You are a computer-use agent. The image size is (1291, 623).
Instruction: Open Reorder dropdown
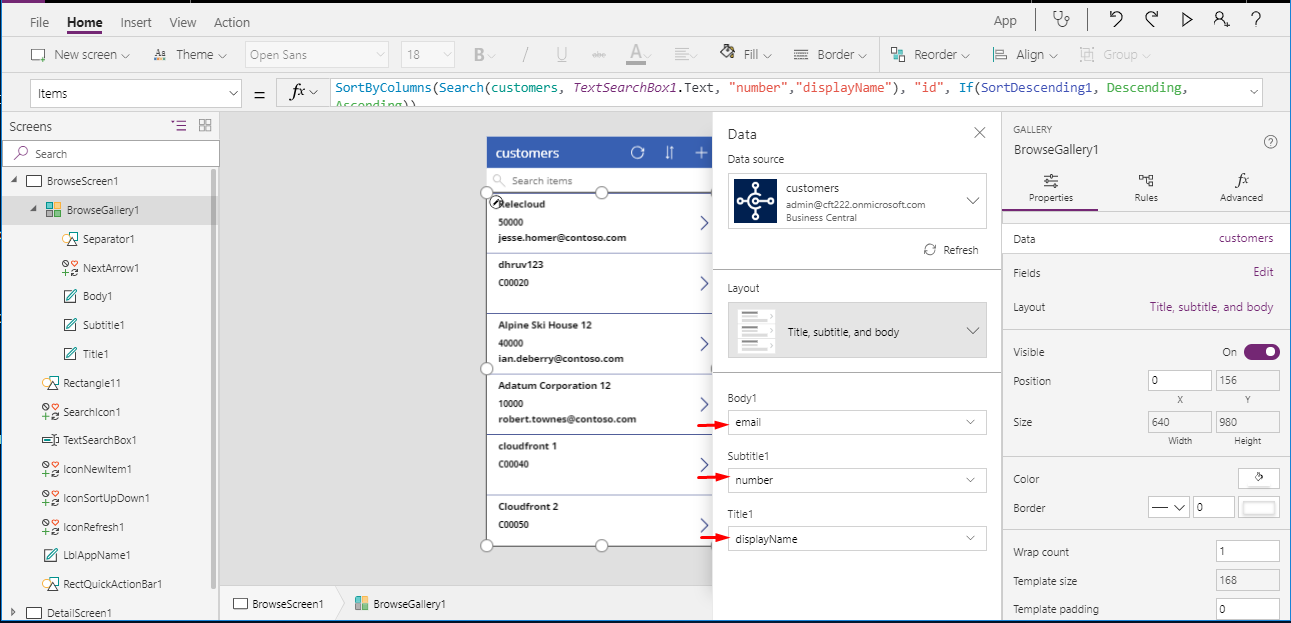click(928, 55)
